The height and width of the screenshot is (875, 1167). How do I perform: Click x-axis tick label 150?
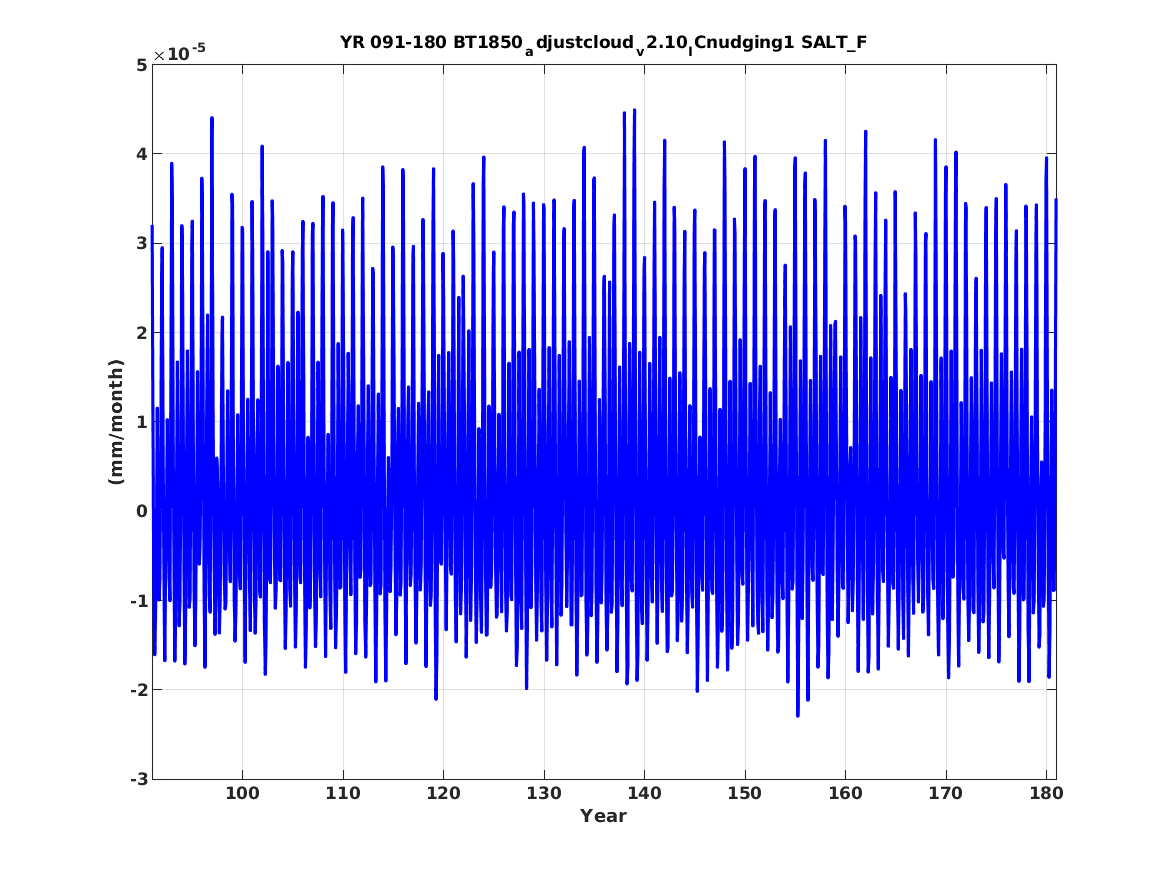[744, 793]
